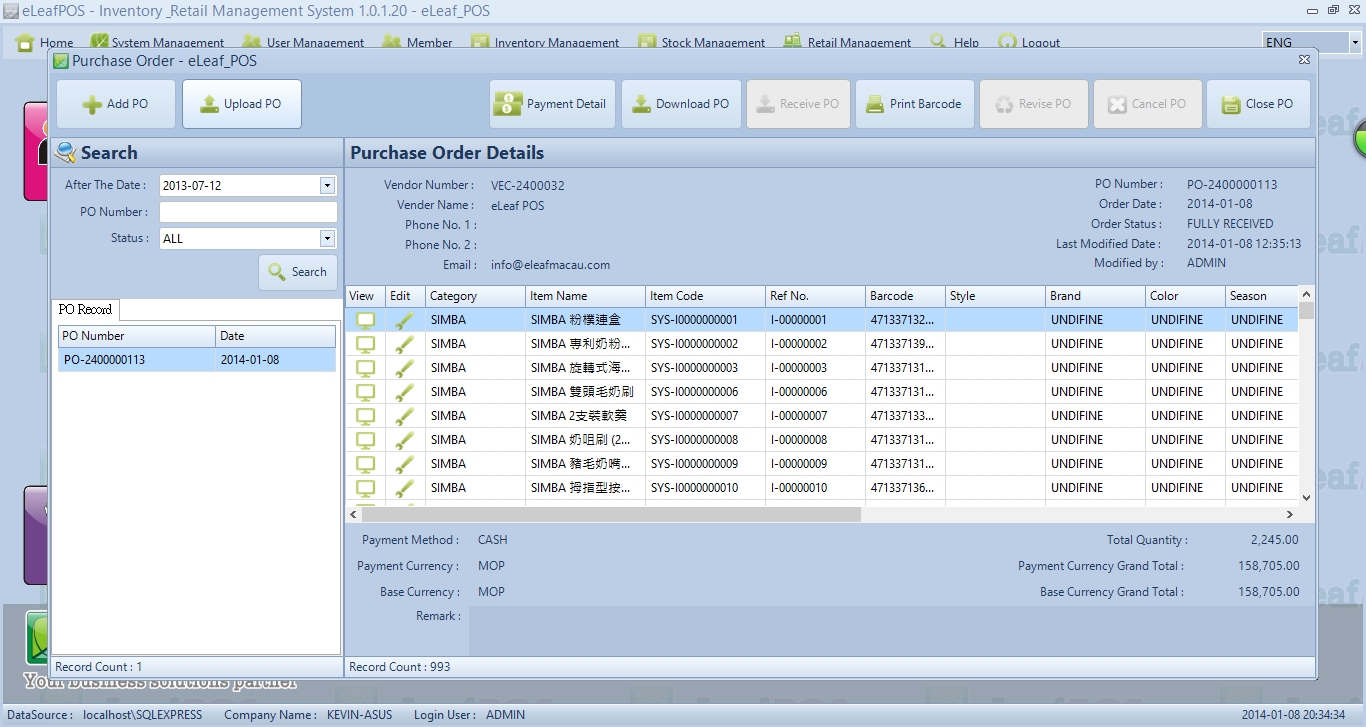Open the Status ALL dropdown
Viewport: 1366px width, 727px height.
coord(327,239)
